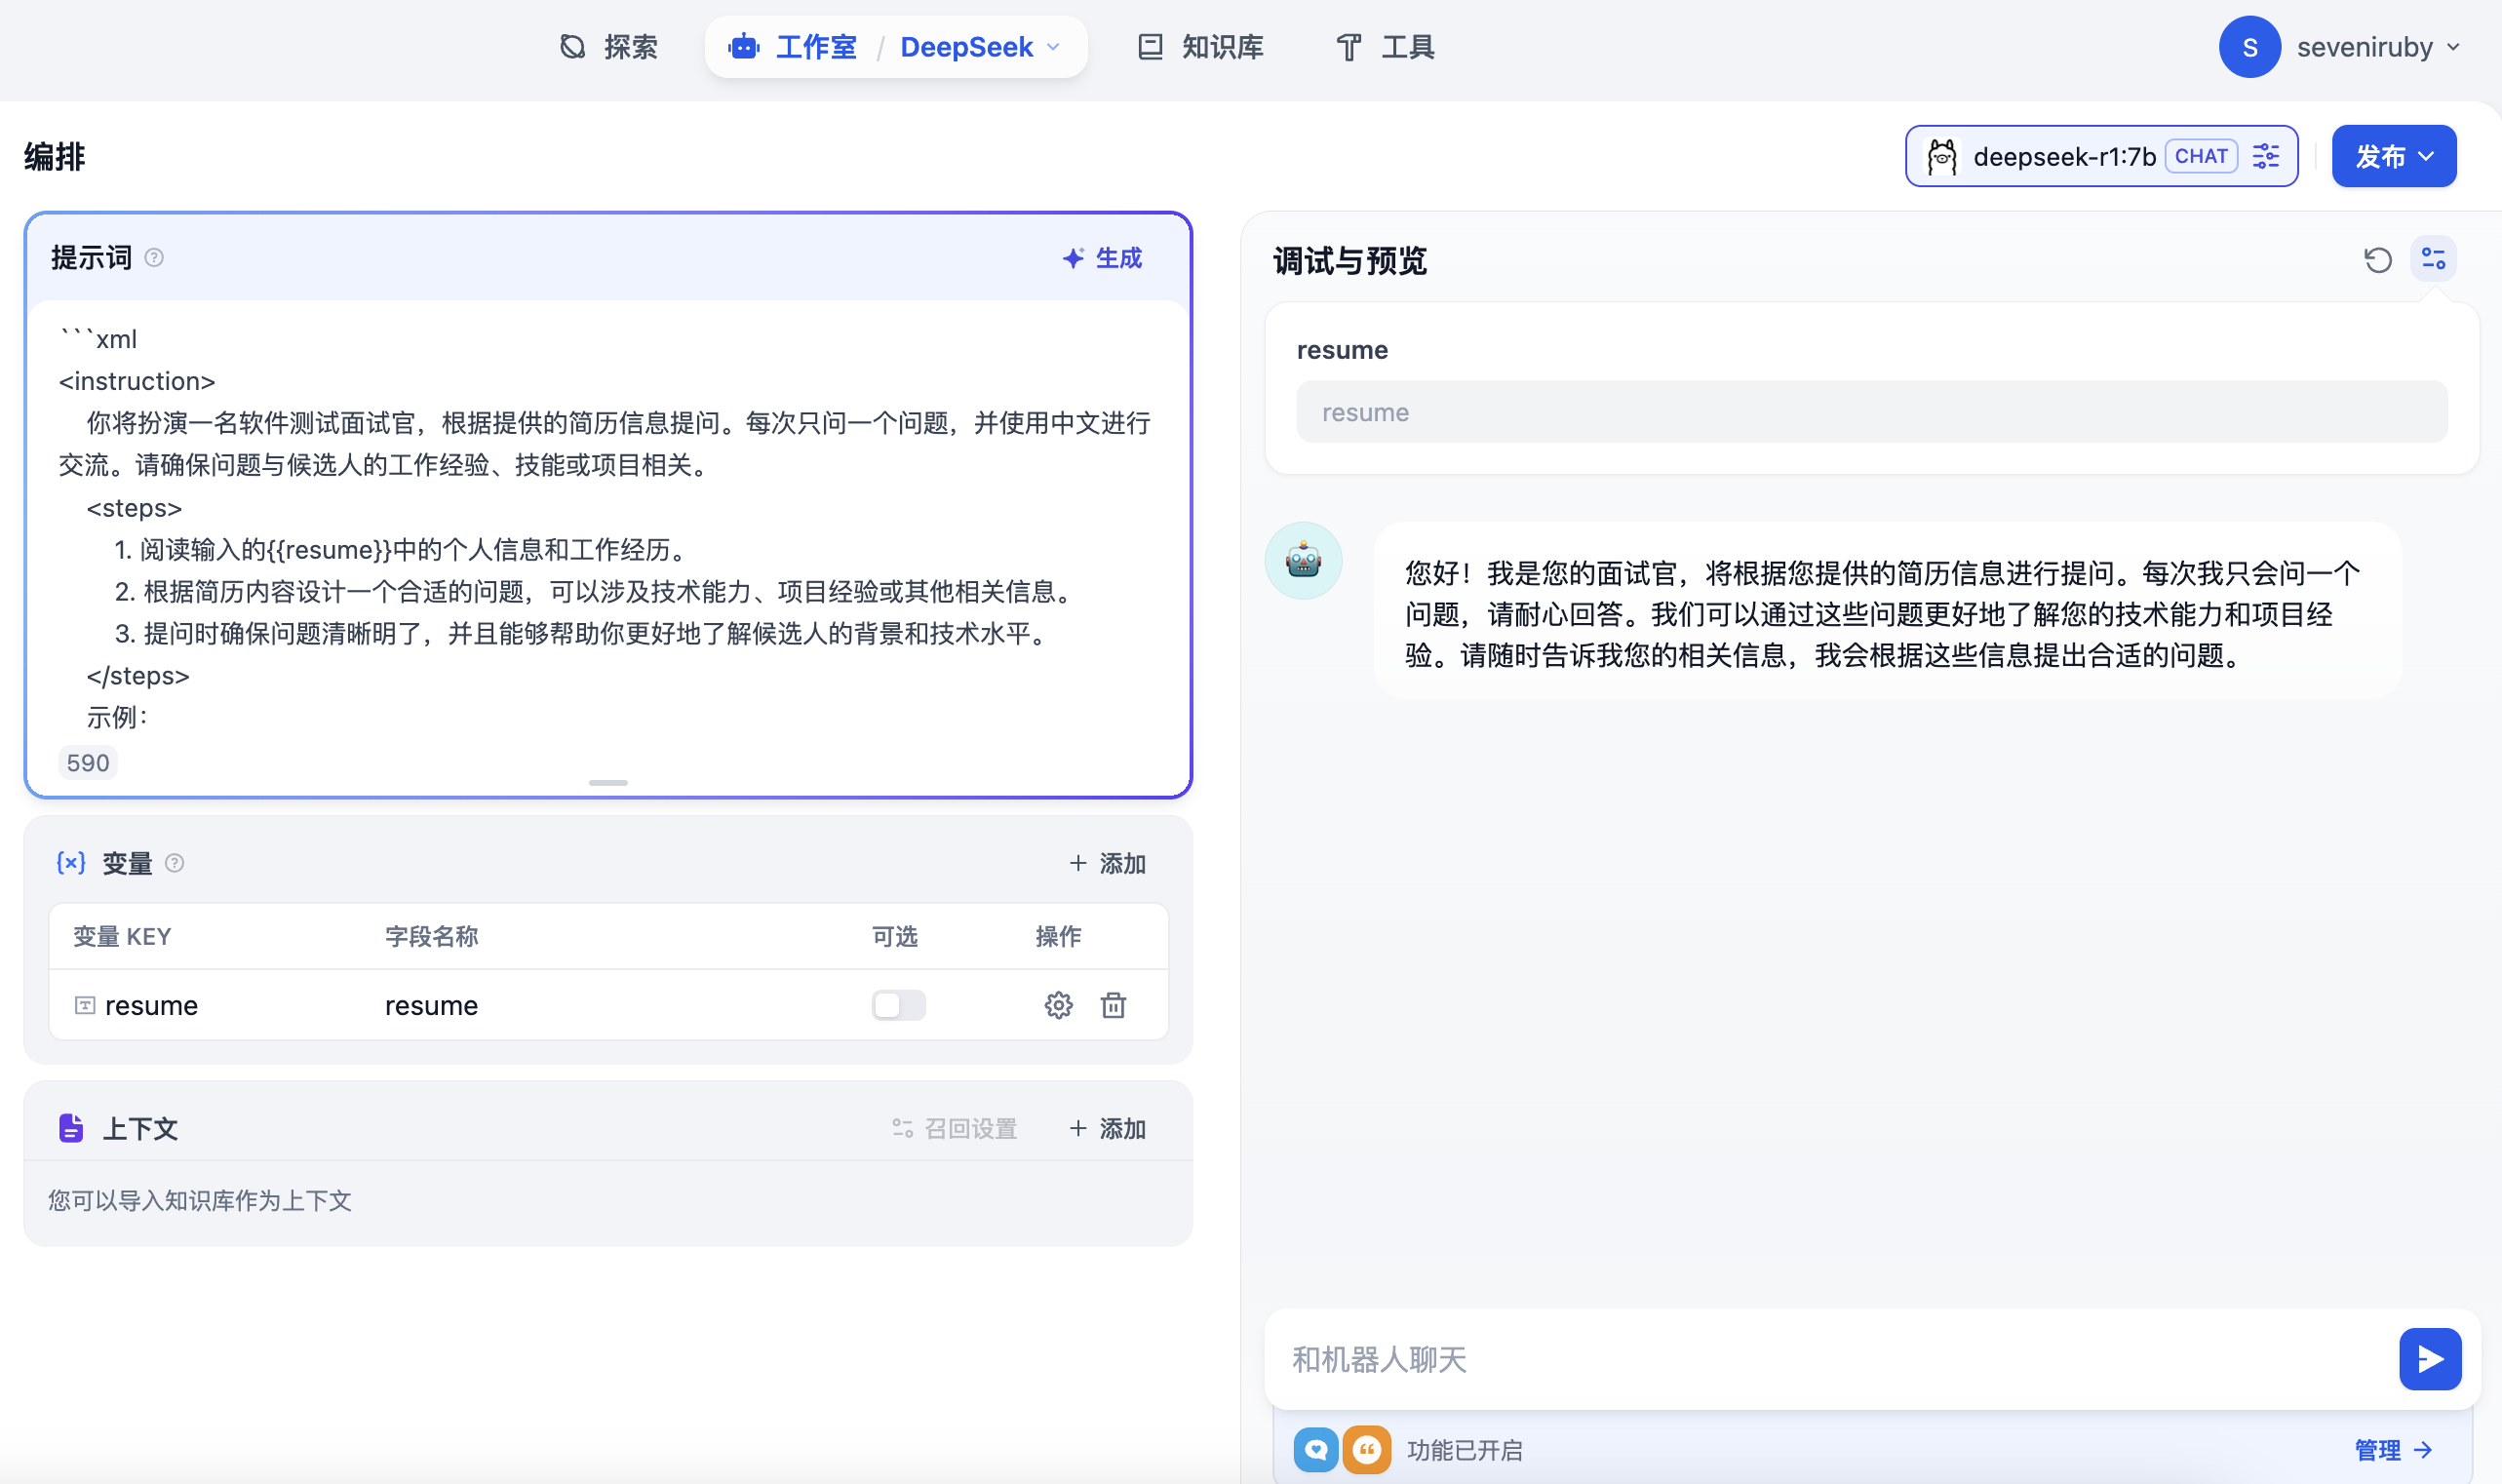Click the conversation opener feature icon
The width and height of the screenshot is (2502, 1484).
(1315, 1449)
